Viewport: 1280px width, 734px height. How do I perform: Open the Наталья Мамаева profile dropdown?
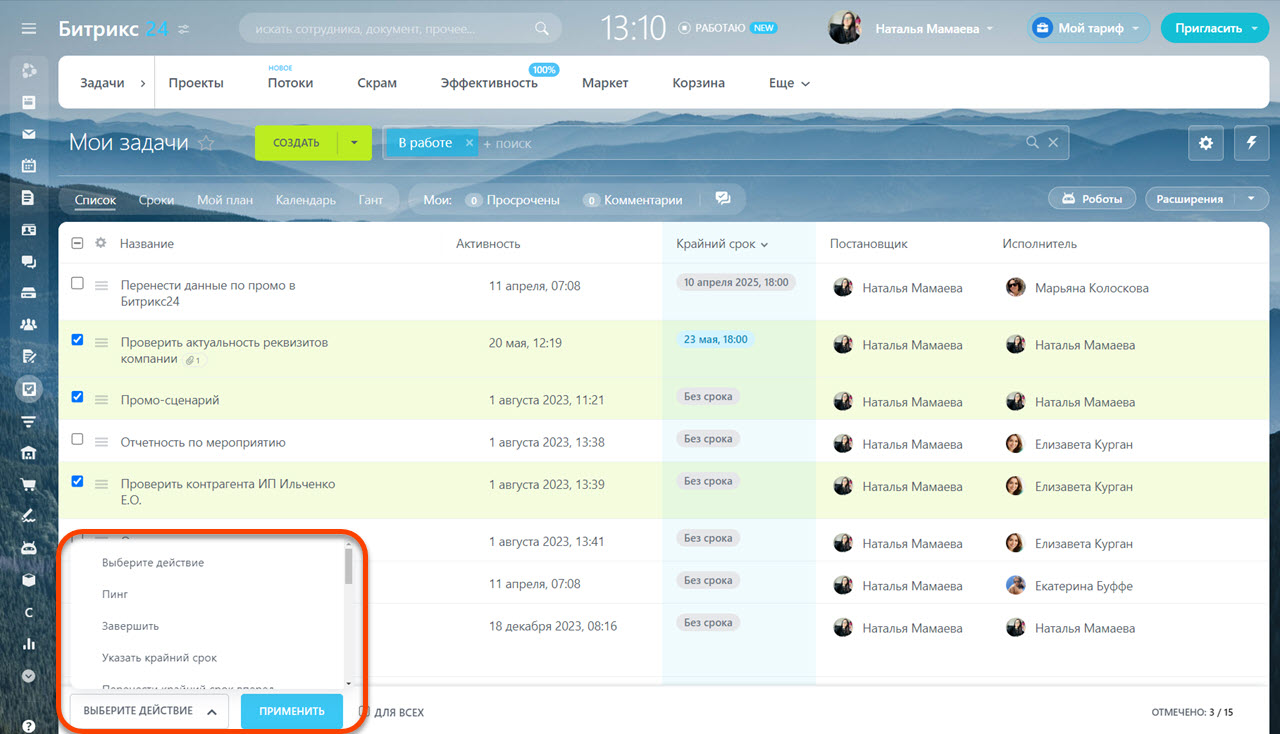pyautogui.click(x=934, y=29)
